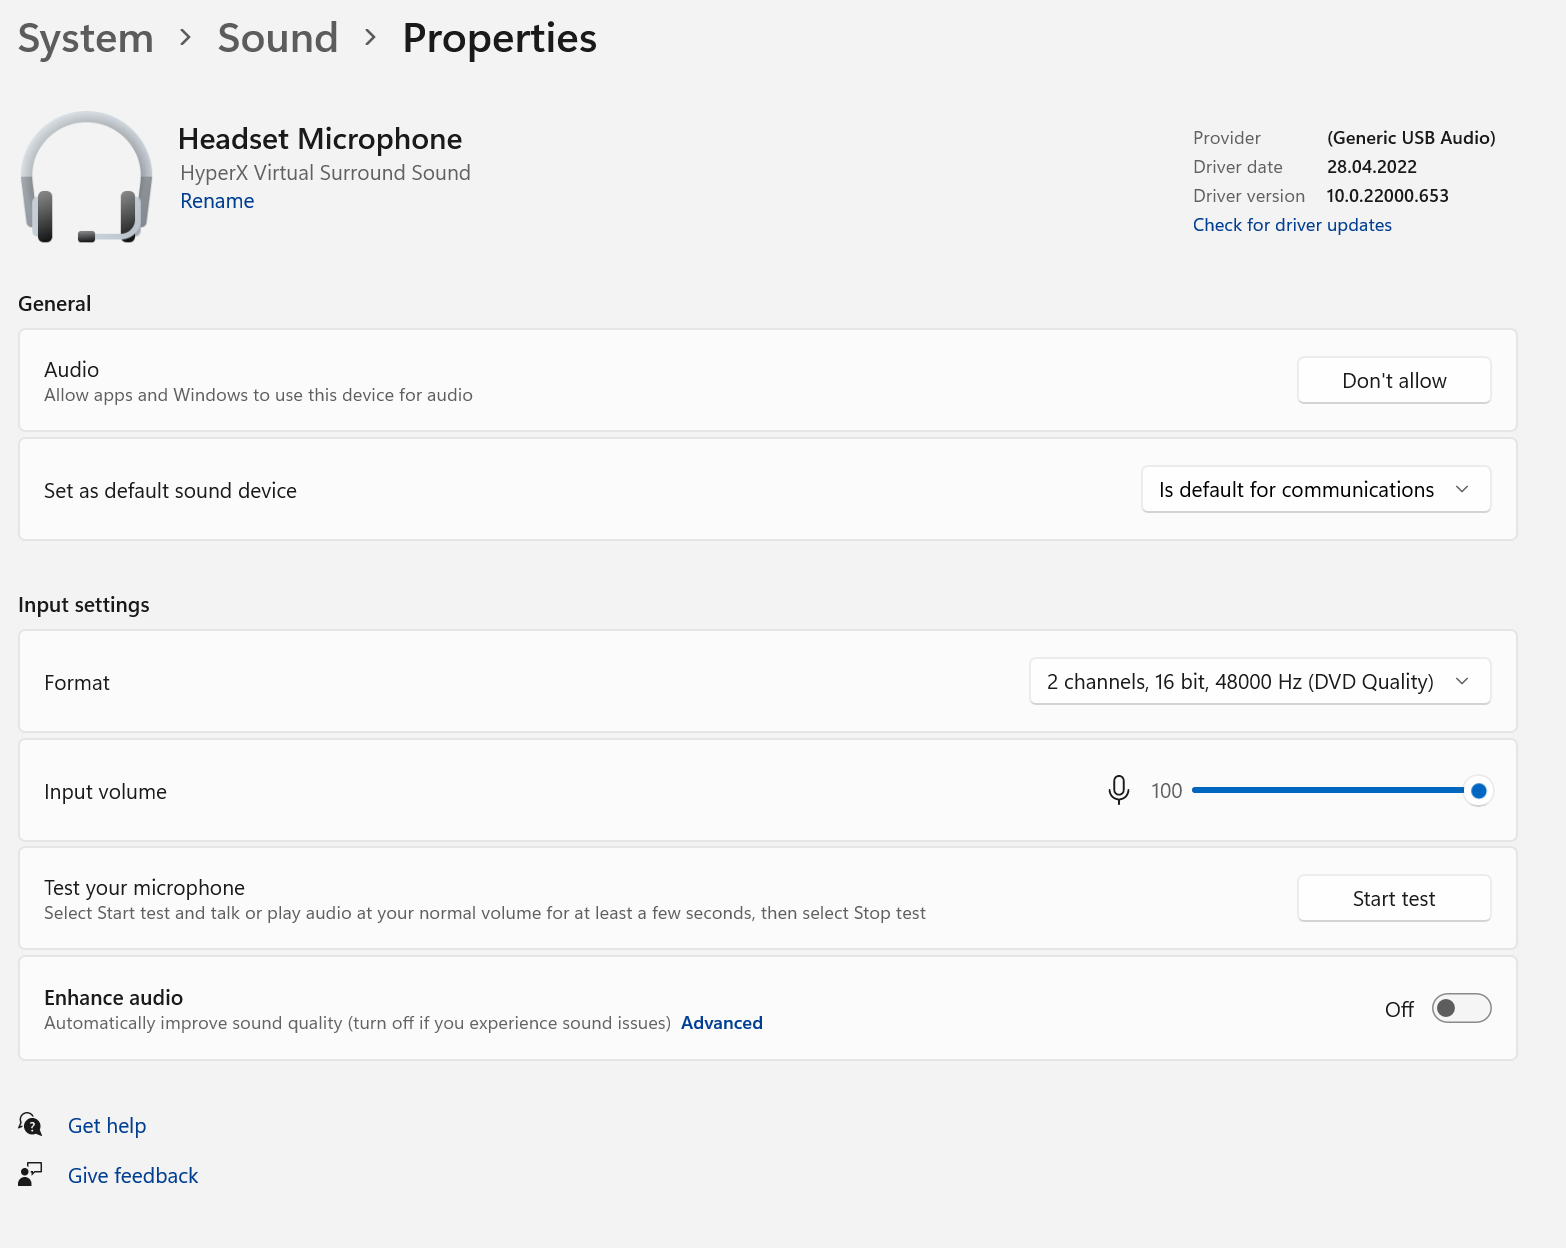Click chevron before Properties in breadcrumb
Image resolution: width=1566 pixels, height=1248 pixels.
(371, 38)
